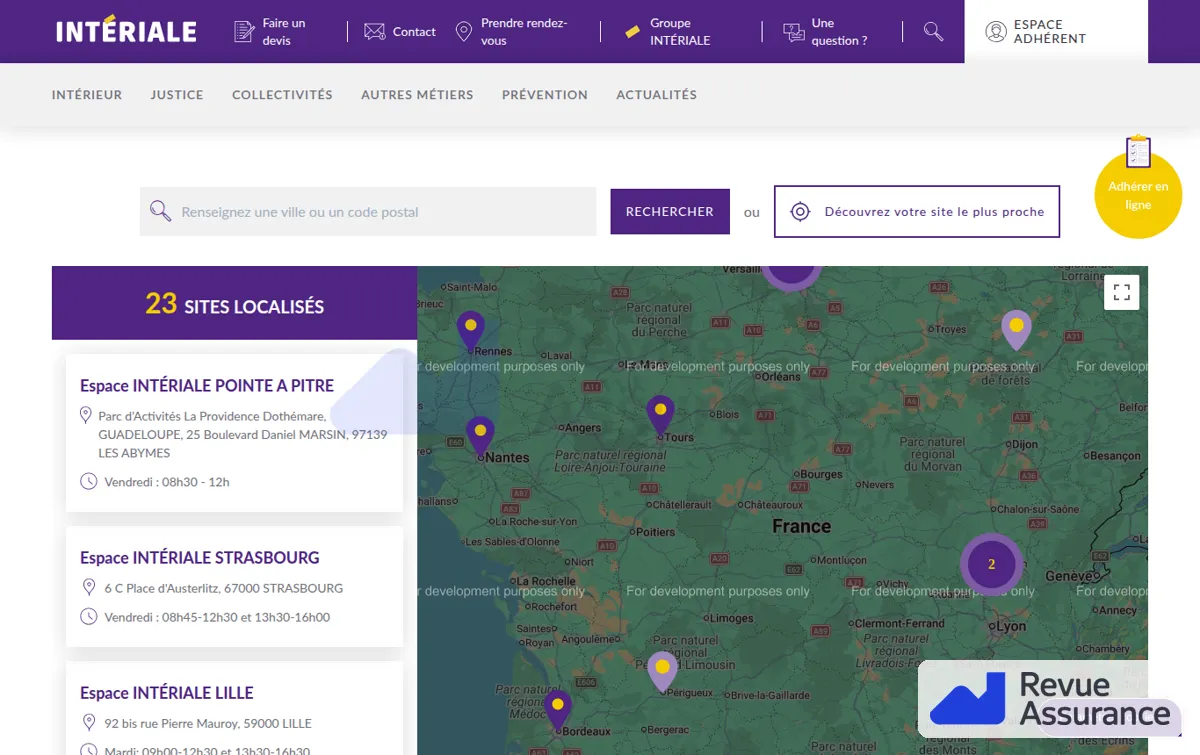Click Découvrez votre site le plus proche
1200x755 pixels.
tap(917, 212)
